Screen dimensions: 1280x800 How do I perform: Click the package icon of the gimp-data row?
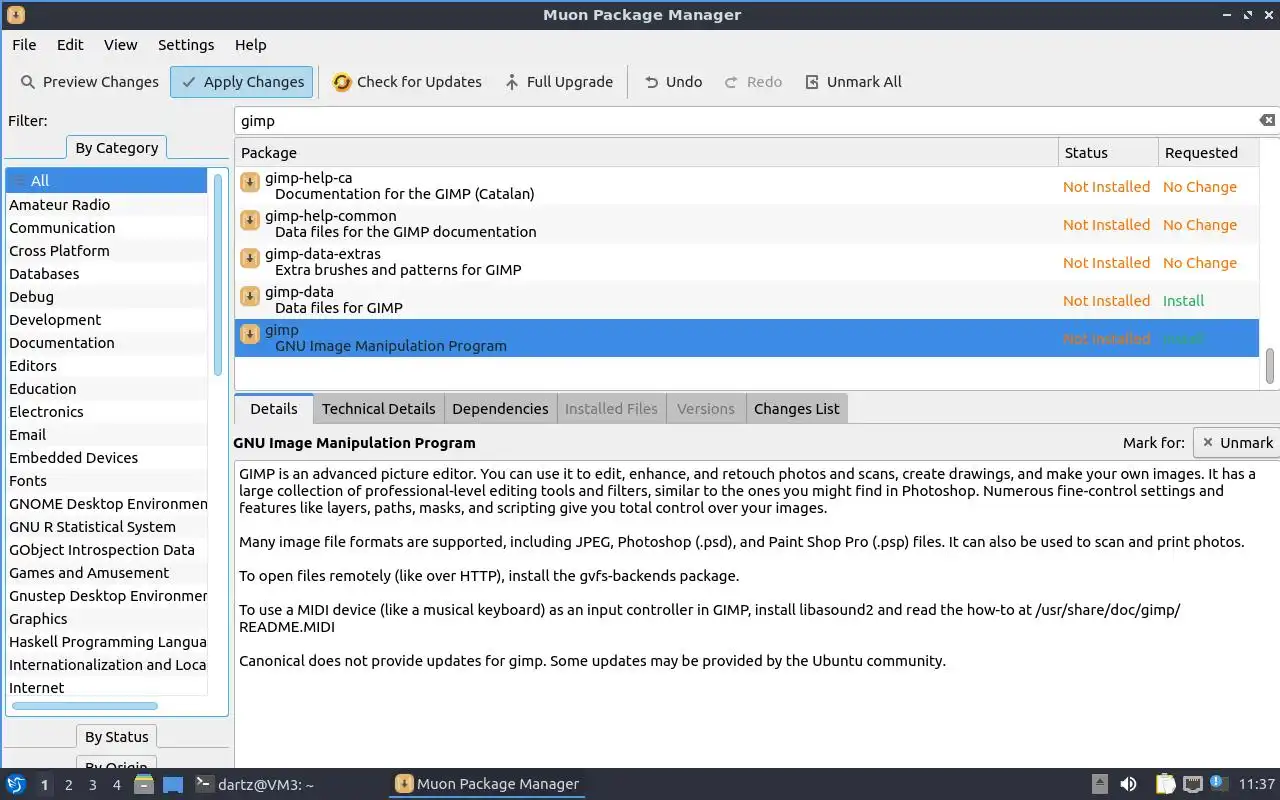coord(250,296)
